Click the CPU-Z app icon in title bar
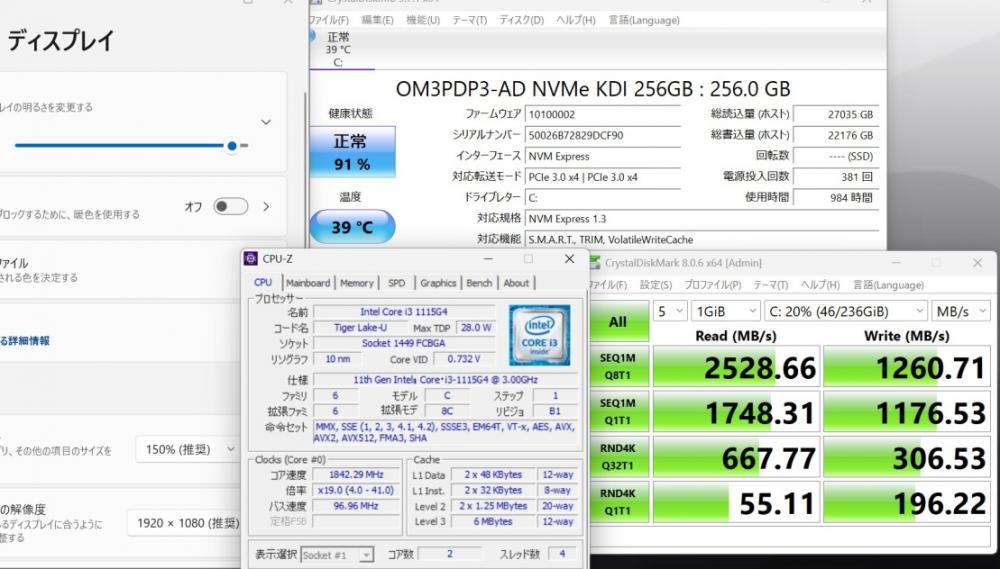Viewport: 1000px width, 569px height. (251, 258)
